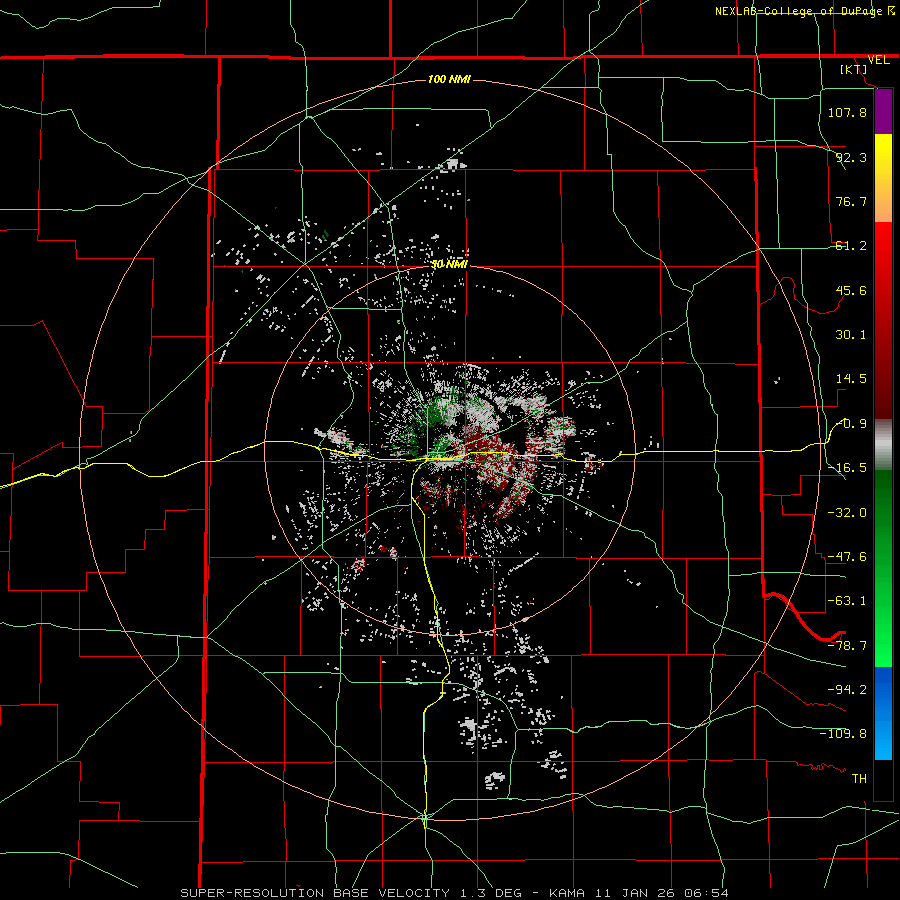Viewport: 900px width, 900px height.
Task: Select the -47.6 knot scale value
Action: (x=847, y=557)
